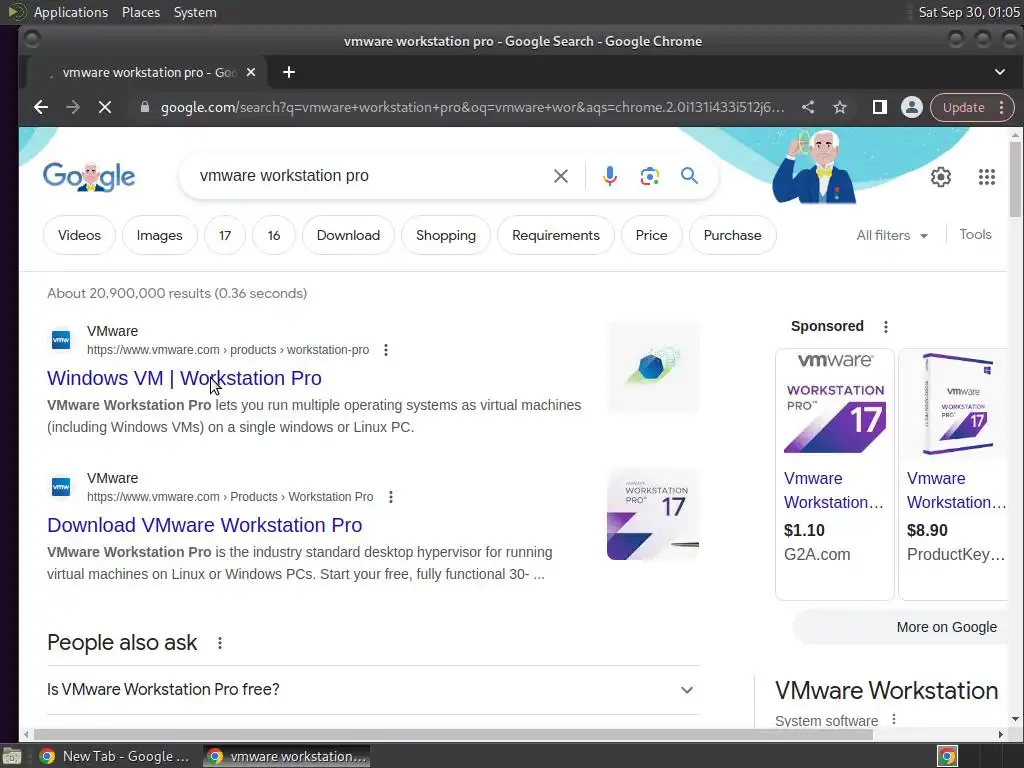Open the System menu
1024x768 pixels.
(x=195, y=12)
